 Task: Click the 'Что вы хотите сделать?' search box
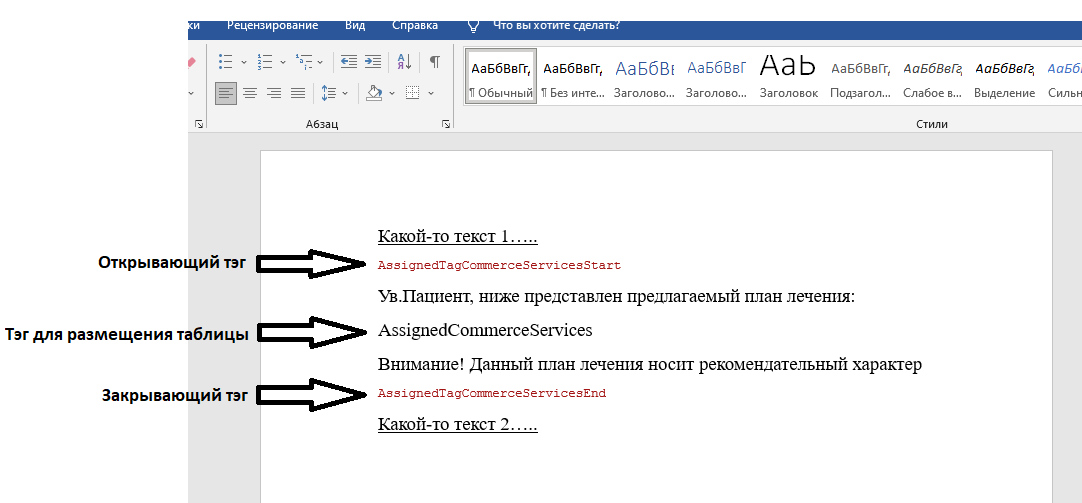pyautogui.click(x=556, y=26)
